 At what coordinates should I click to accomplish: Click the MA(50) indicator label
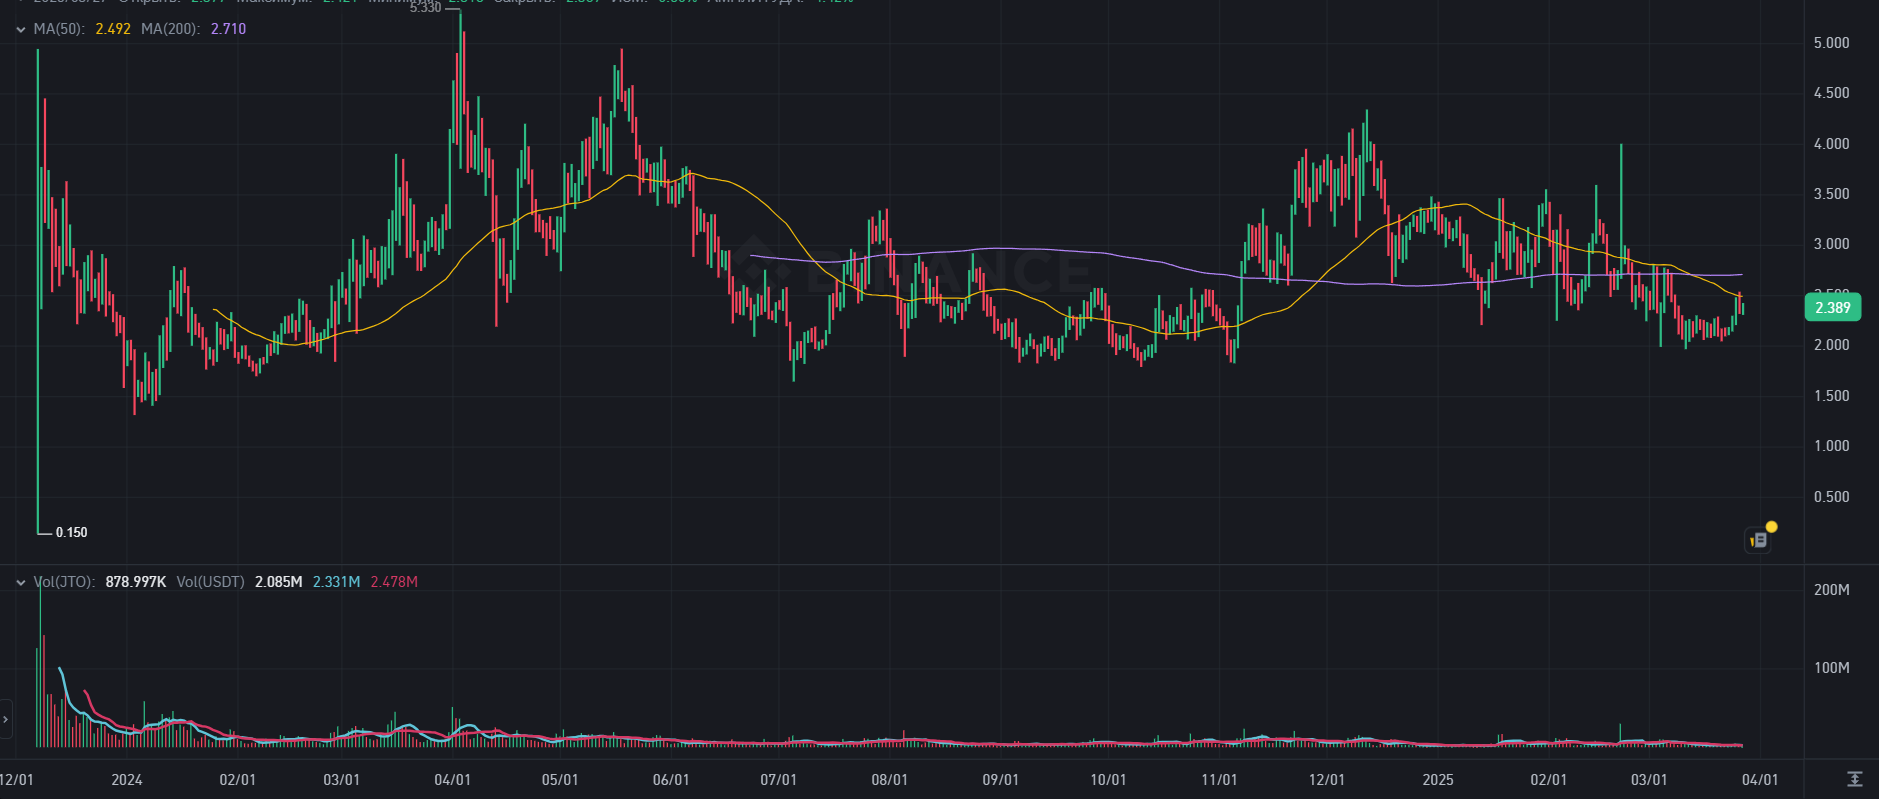point(59,29)
